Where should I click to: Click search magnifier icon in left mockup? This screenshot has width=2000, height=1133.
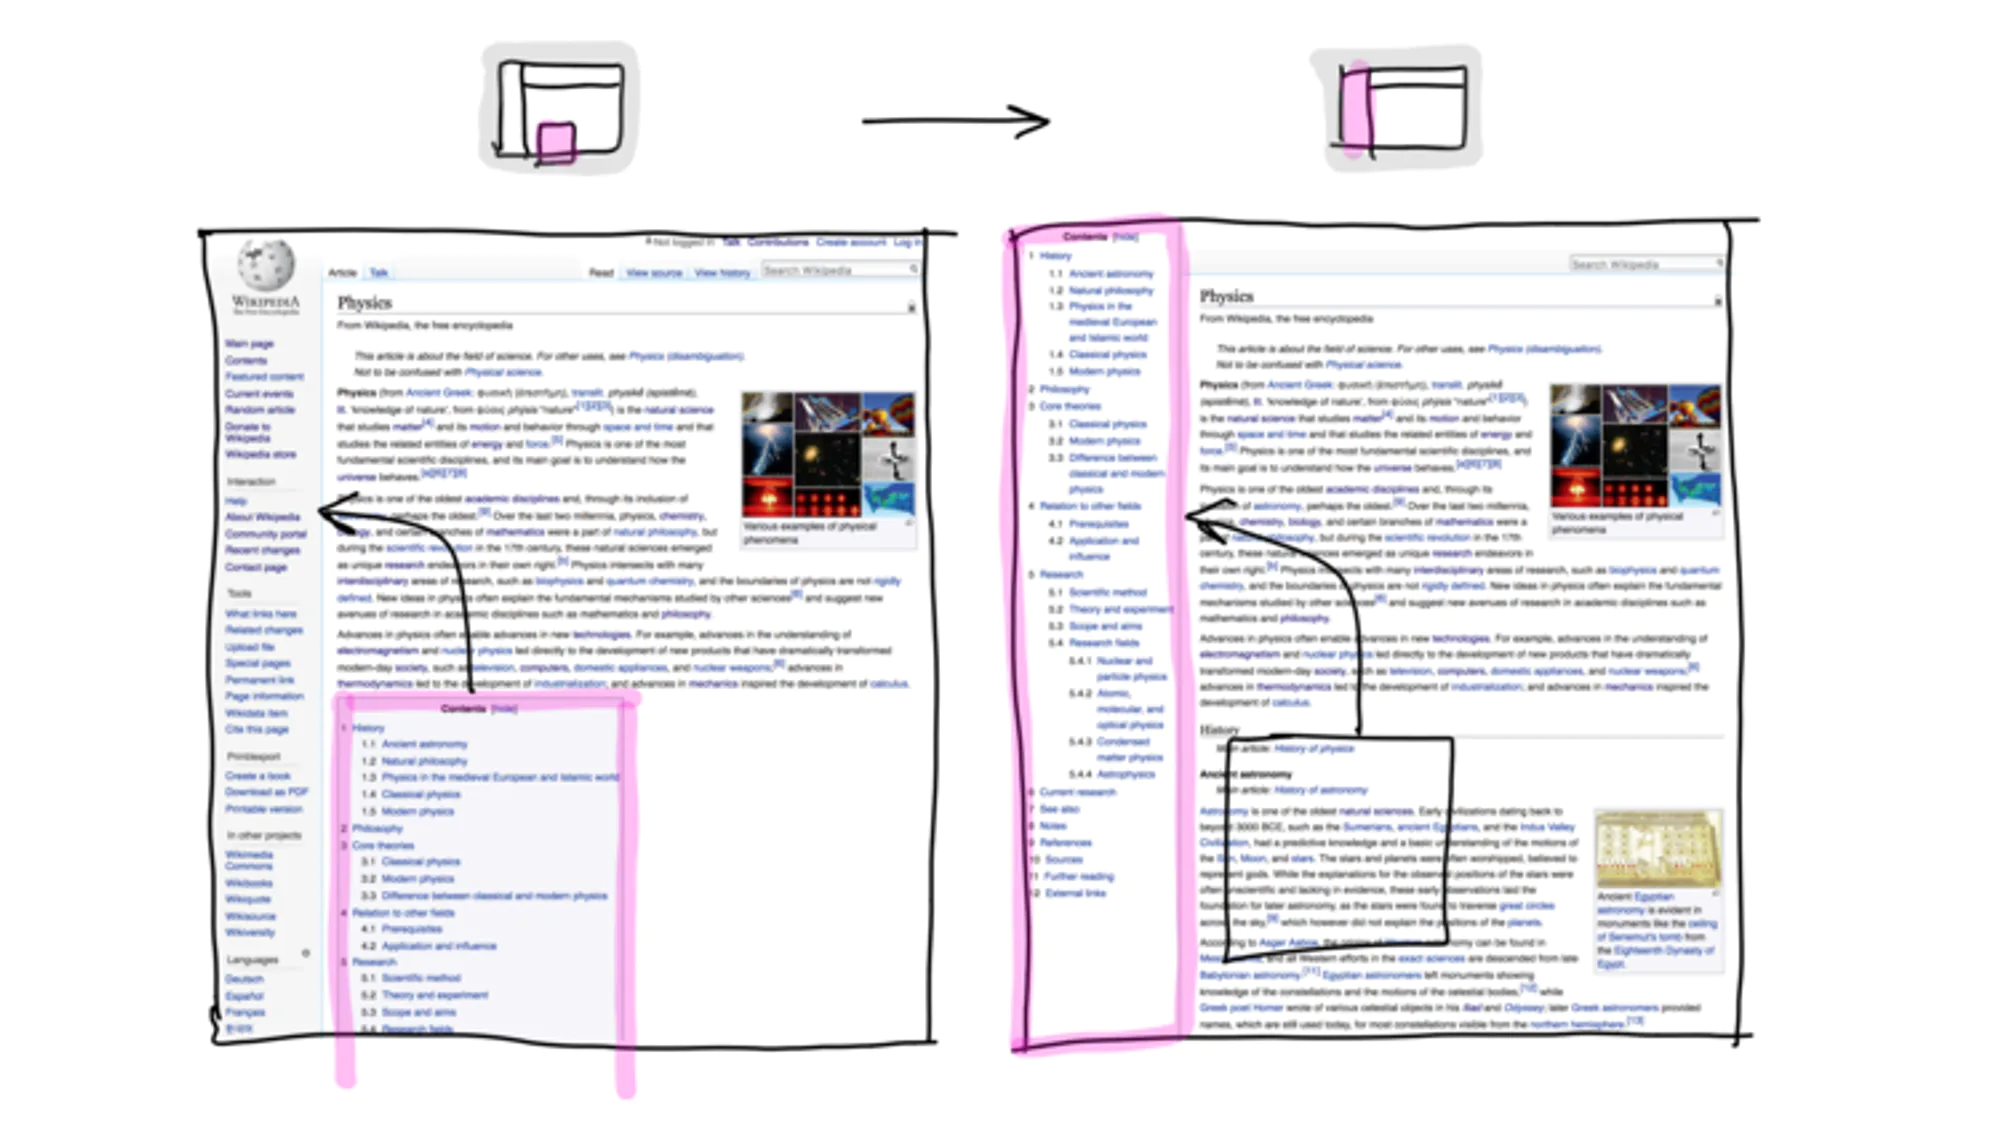[913, 270]
